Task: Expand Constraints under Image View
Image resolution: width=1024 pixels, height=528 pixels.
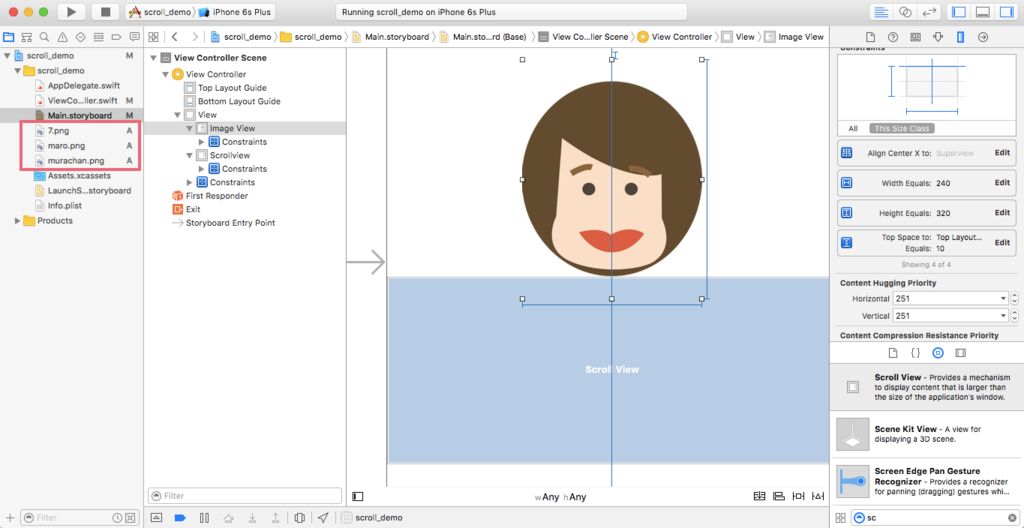Action: point(202,142)
